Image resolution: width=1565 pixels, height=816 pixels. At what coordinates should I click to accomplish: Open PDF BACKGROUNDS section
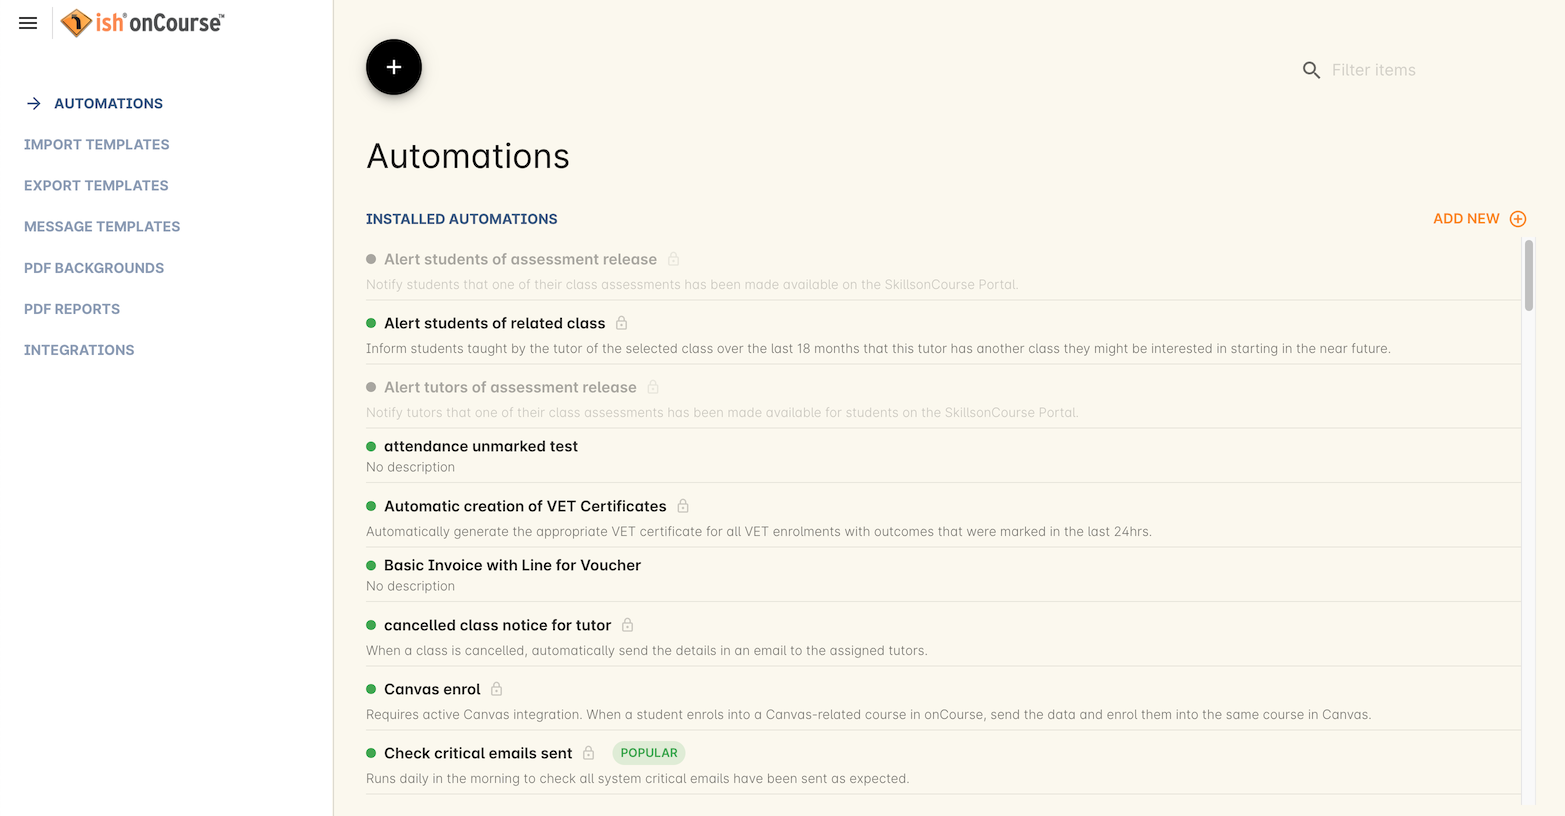tap(94, 268)
